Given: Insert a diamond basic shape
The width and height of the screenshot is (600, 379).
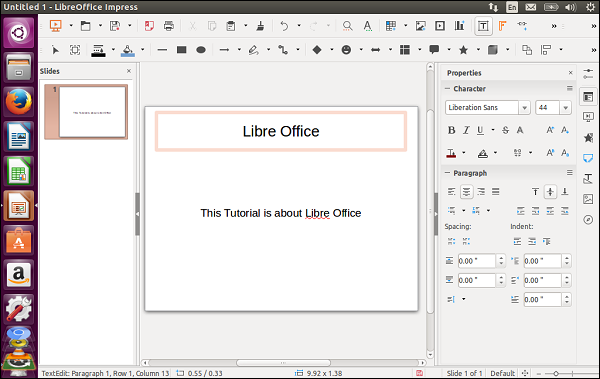Looking at the screenshot, I should pos(317,50).
